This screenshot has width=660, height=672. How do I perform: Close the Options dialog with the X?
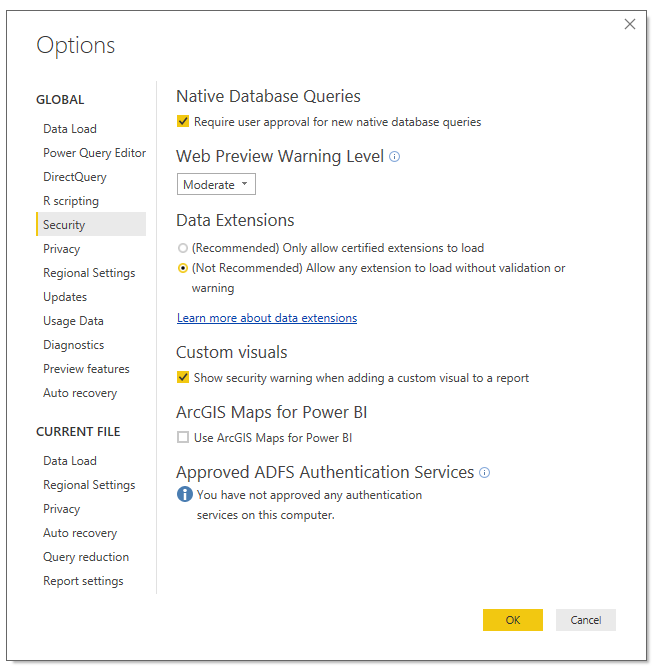pos(630,24)
